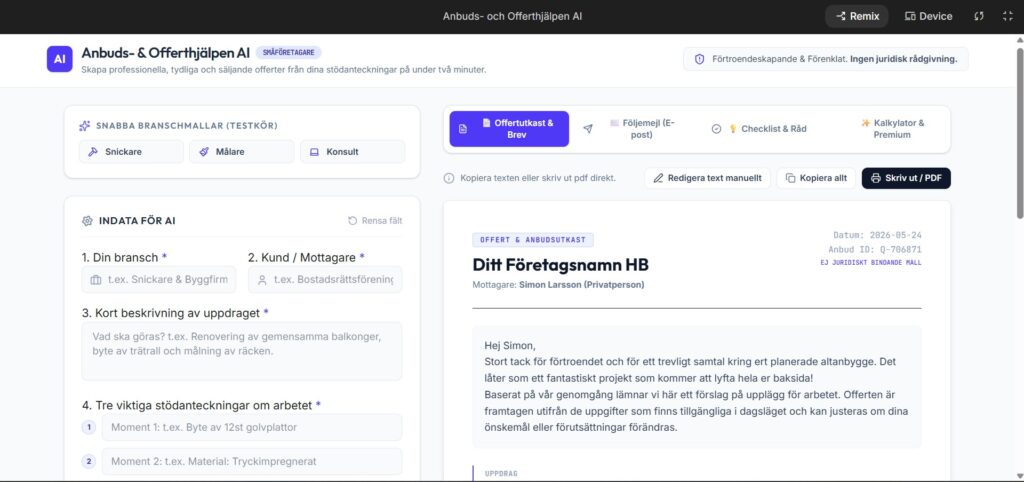The height and width of the screenshot is (482, 1024).
Task: Click the shield icon beside Förtroendeskapande
Action: [699, 59]
